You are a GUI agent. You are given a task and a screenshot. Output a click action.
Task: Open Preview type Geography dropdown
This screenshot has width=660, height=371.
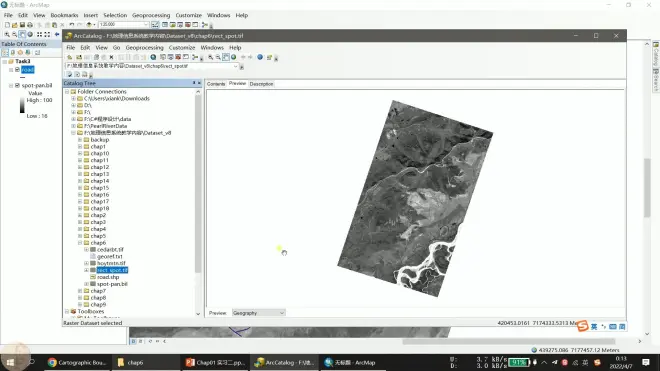coord(258,313)
